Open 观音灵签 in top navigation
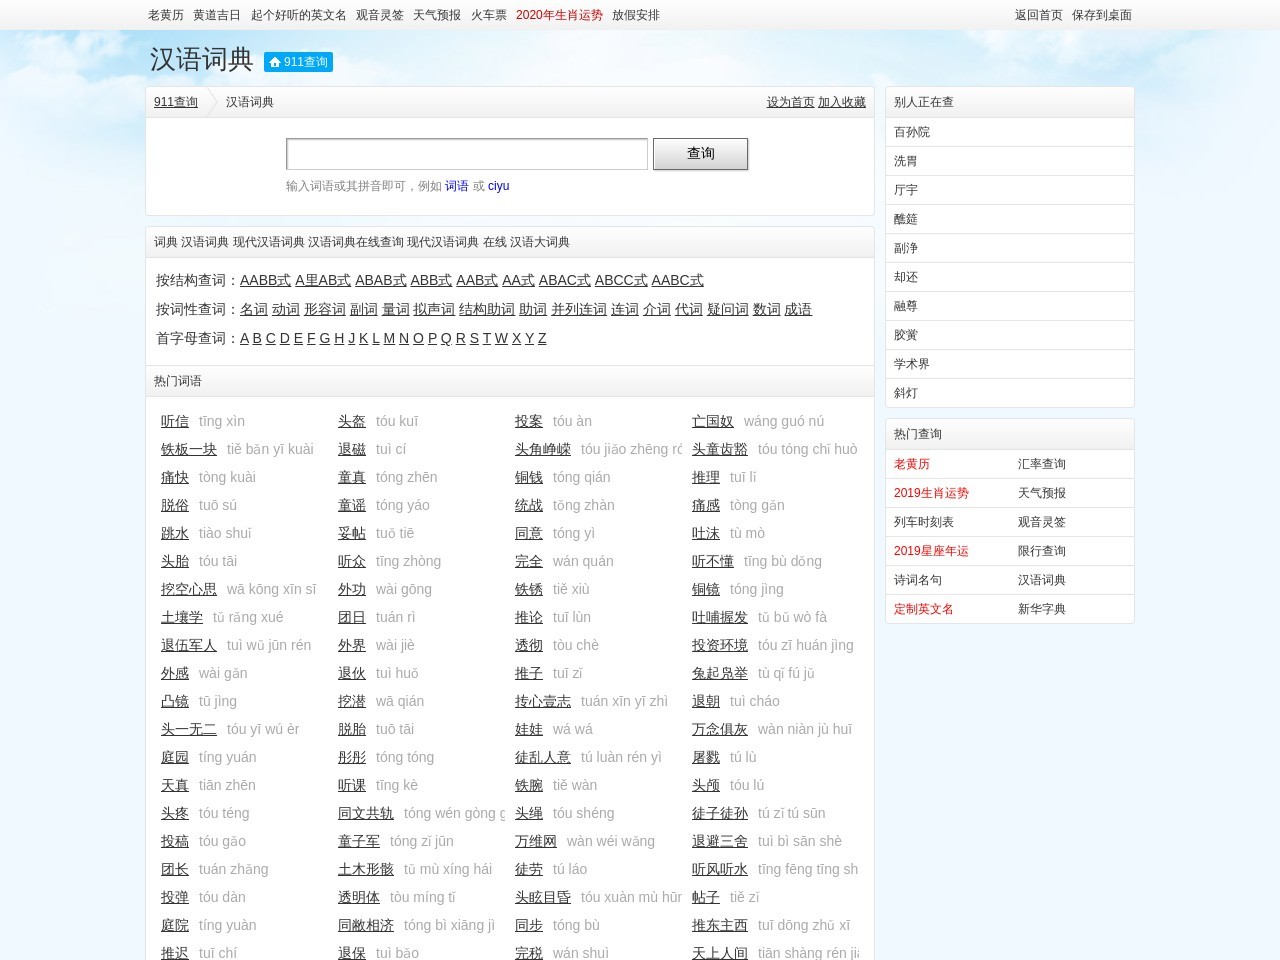The image size is (1280, 960). tap(380, 15)
